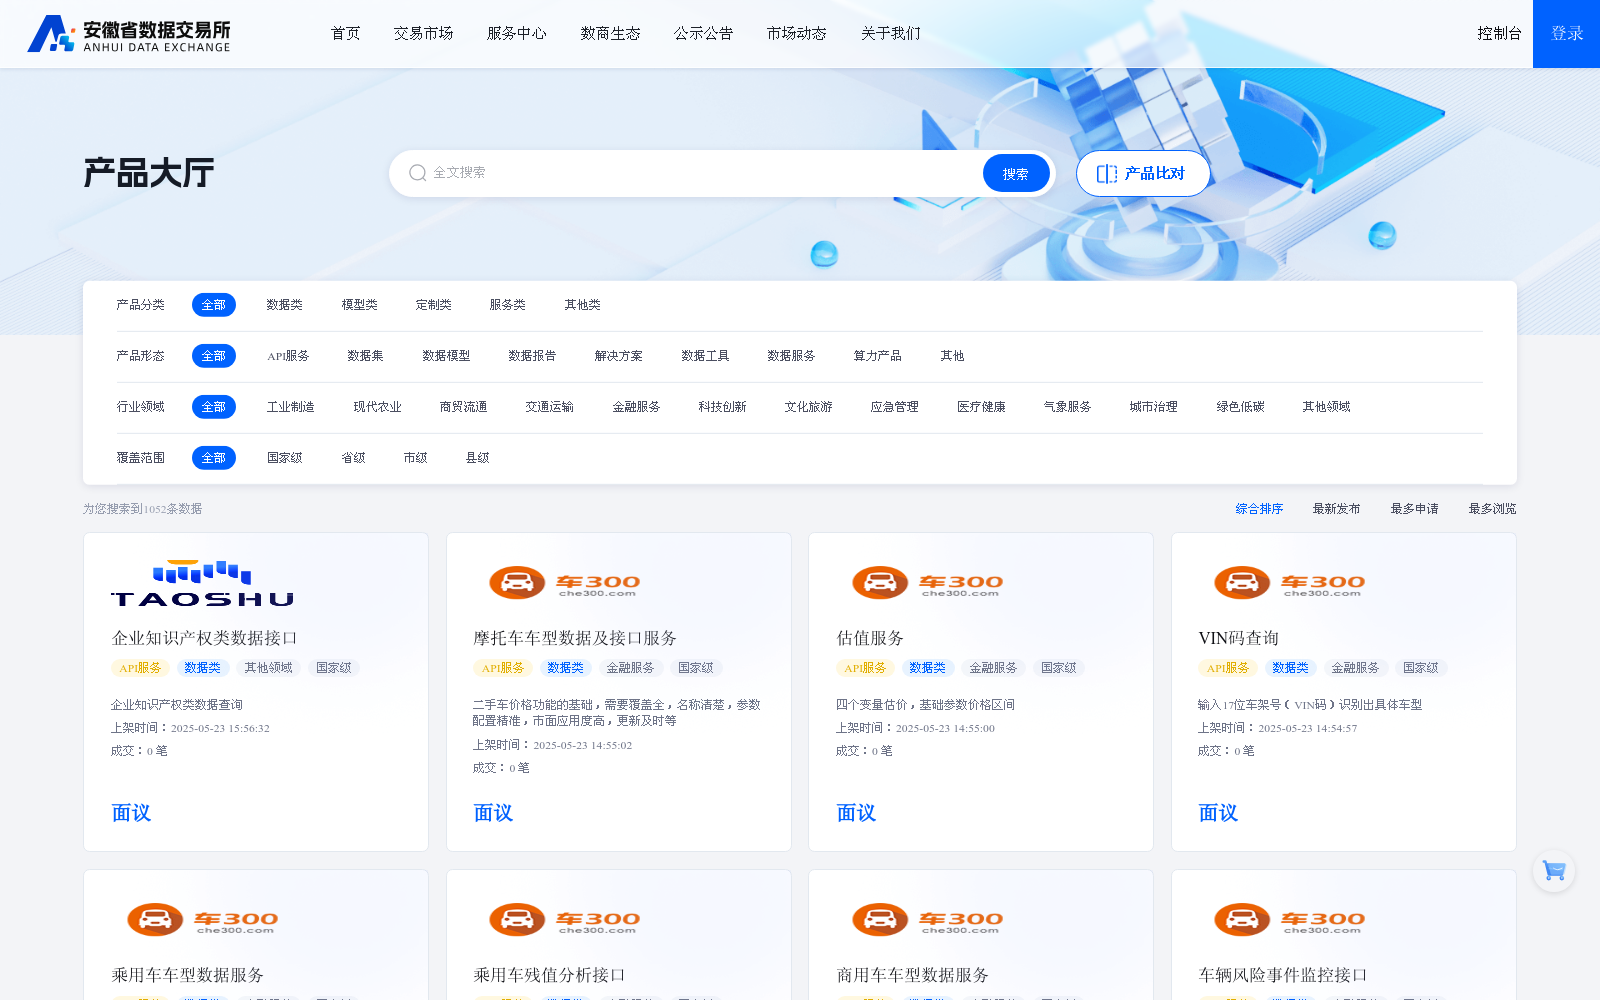The width and height of the screenshot is (1600, 1000).
Task: Click the search magnifier icon
Action: point(418,173)
